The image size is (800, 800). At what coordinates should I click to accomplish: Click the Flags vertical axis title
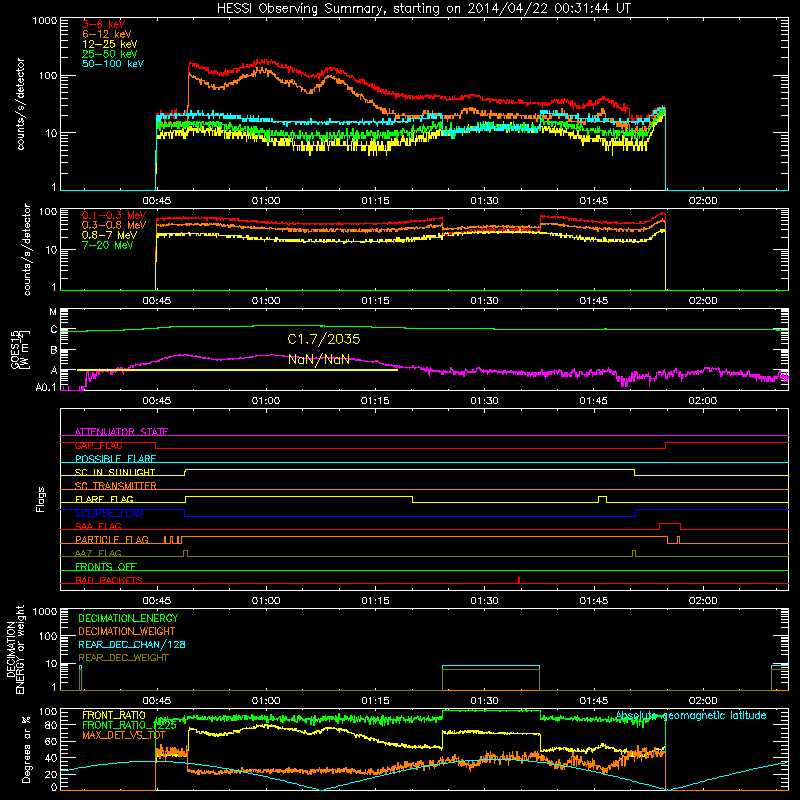(x=41, y=499)
